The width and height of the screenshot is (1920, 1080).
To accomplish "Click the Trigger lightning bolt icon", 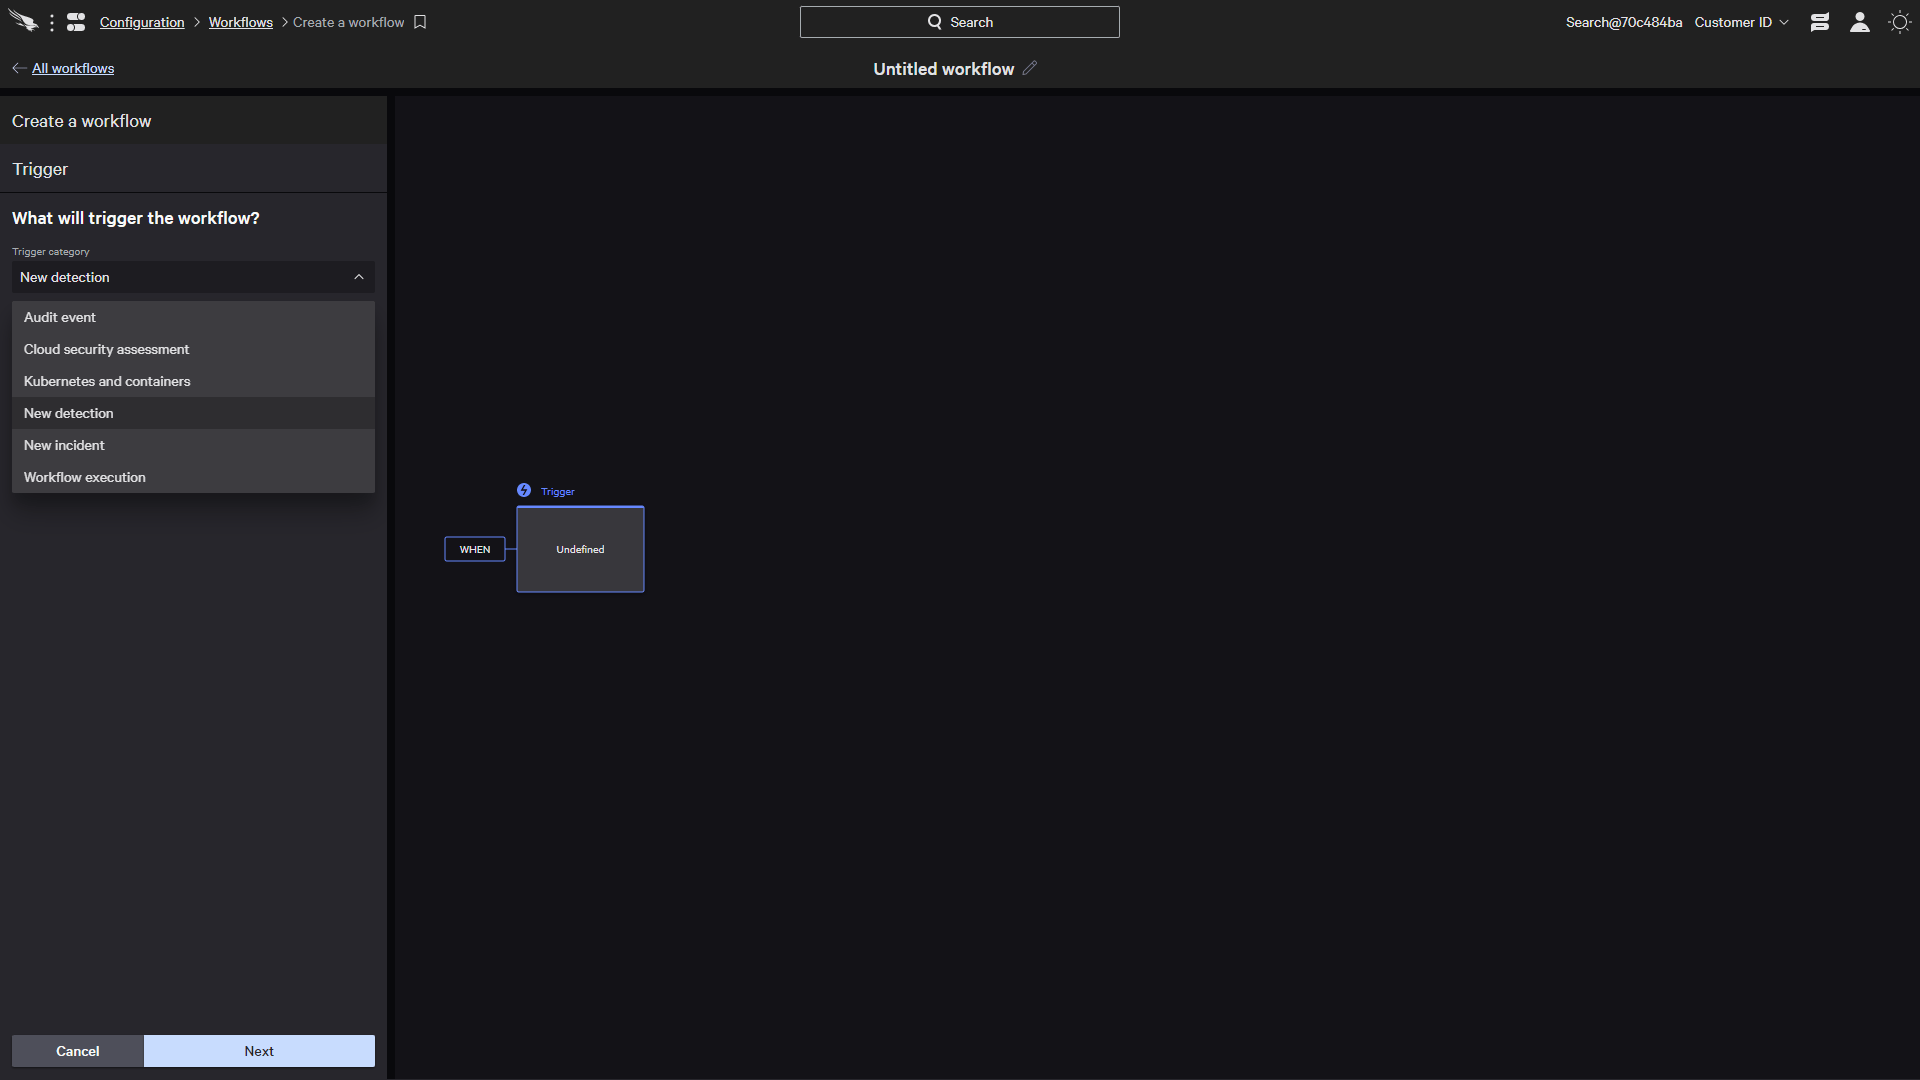I will point(524,490).
